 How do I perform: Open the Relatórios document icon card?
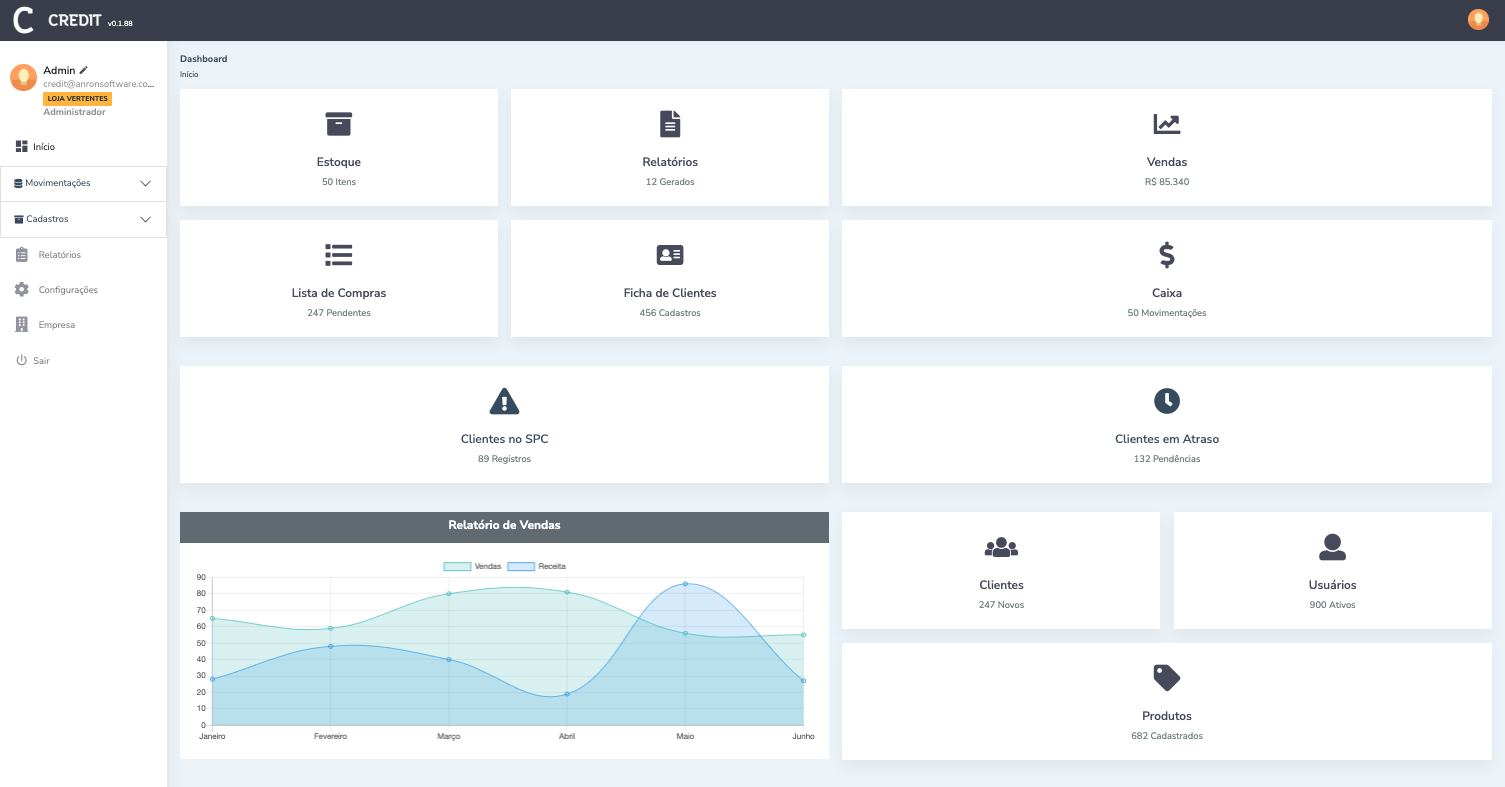[670, 124]
